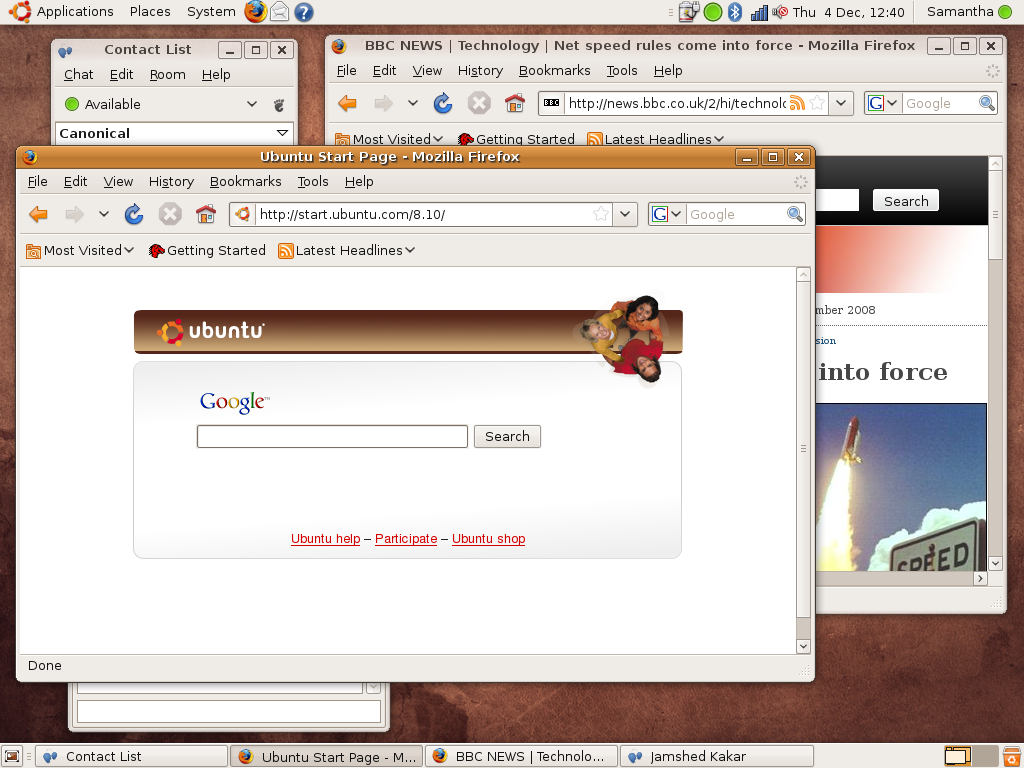The width and height of the screenshot is (1024, 768).
Task: Click Back arrow in Ubuntu Start Page window
Action: pos(39,214)
